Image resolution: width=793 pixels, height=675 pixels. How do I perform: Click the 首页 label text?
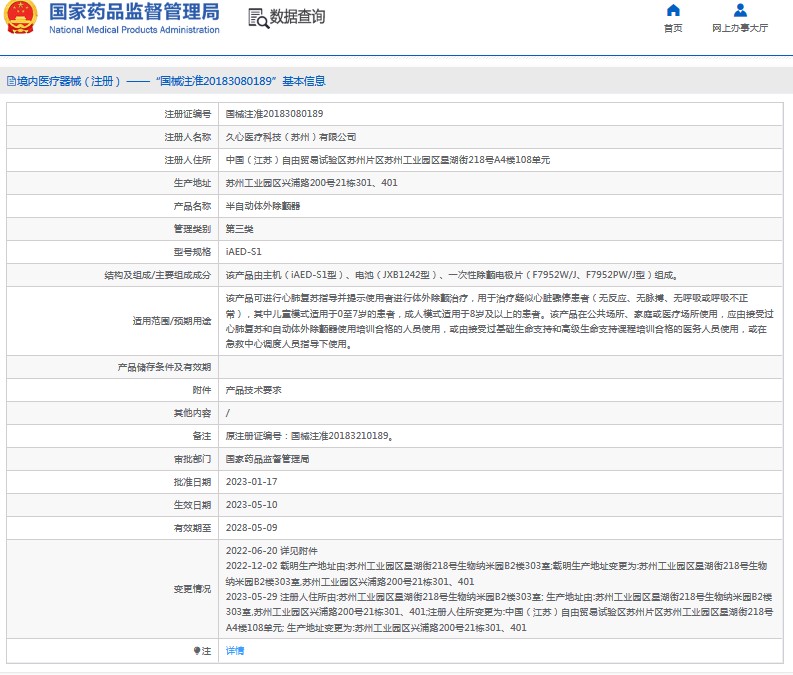[x=673, y=28]
